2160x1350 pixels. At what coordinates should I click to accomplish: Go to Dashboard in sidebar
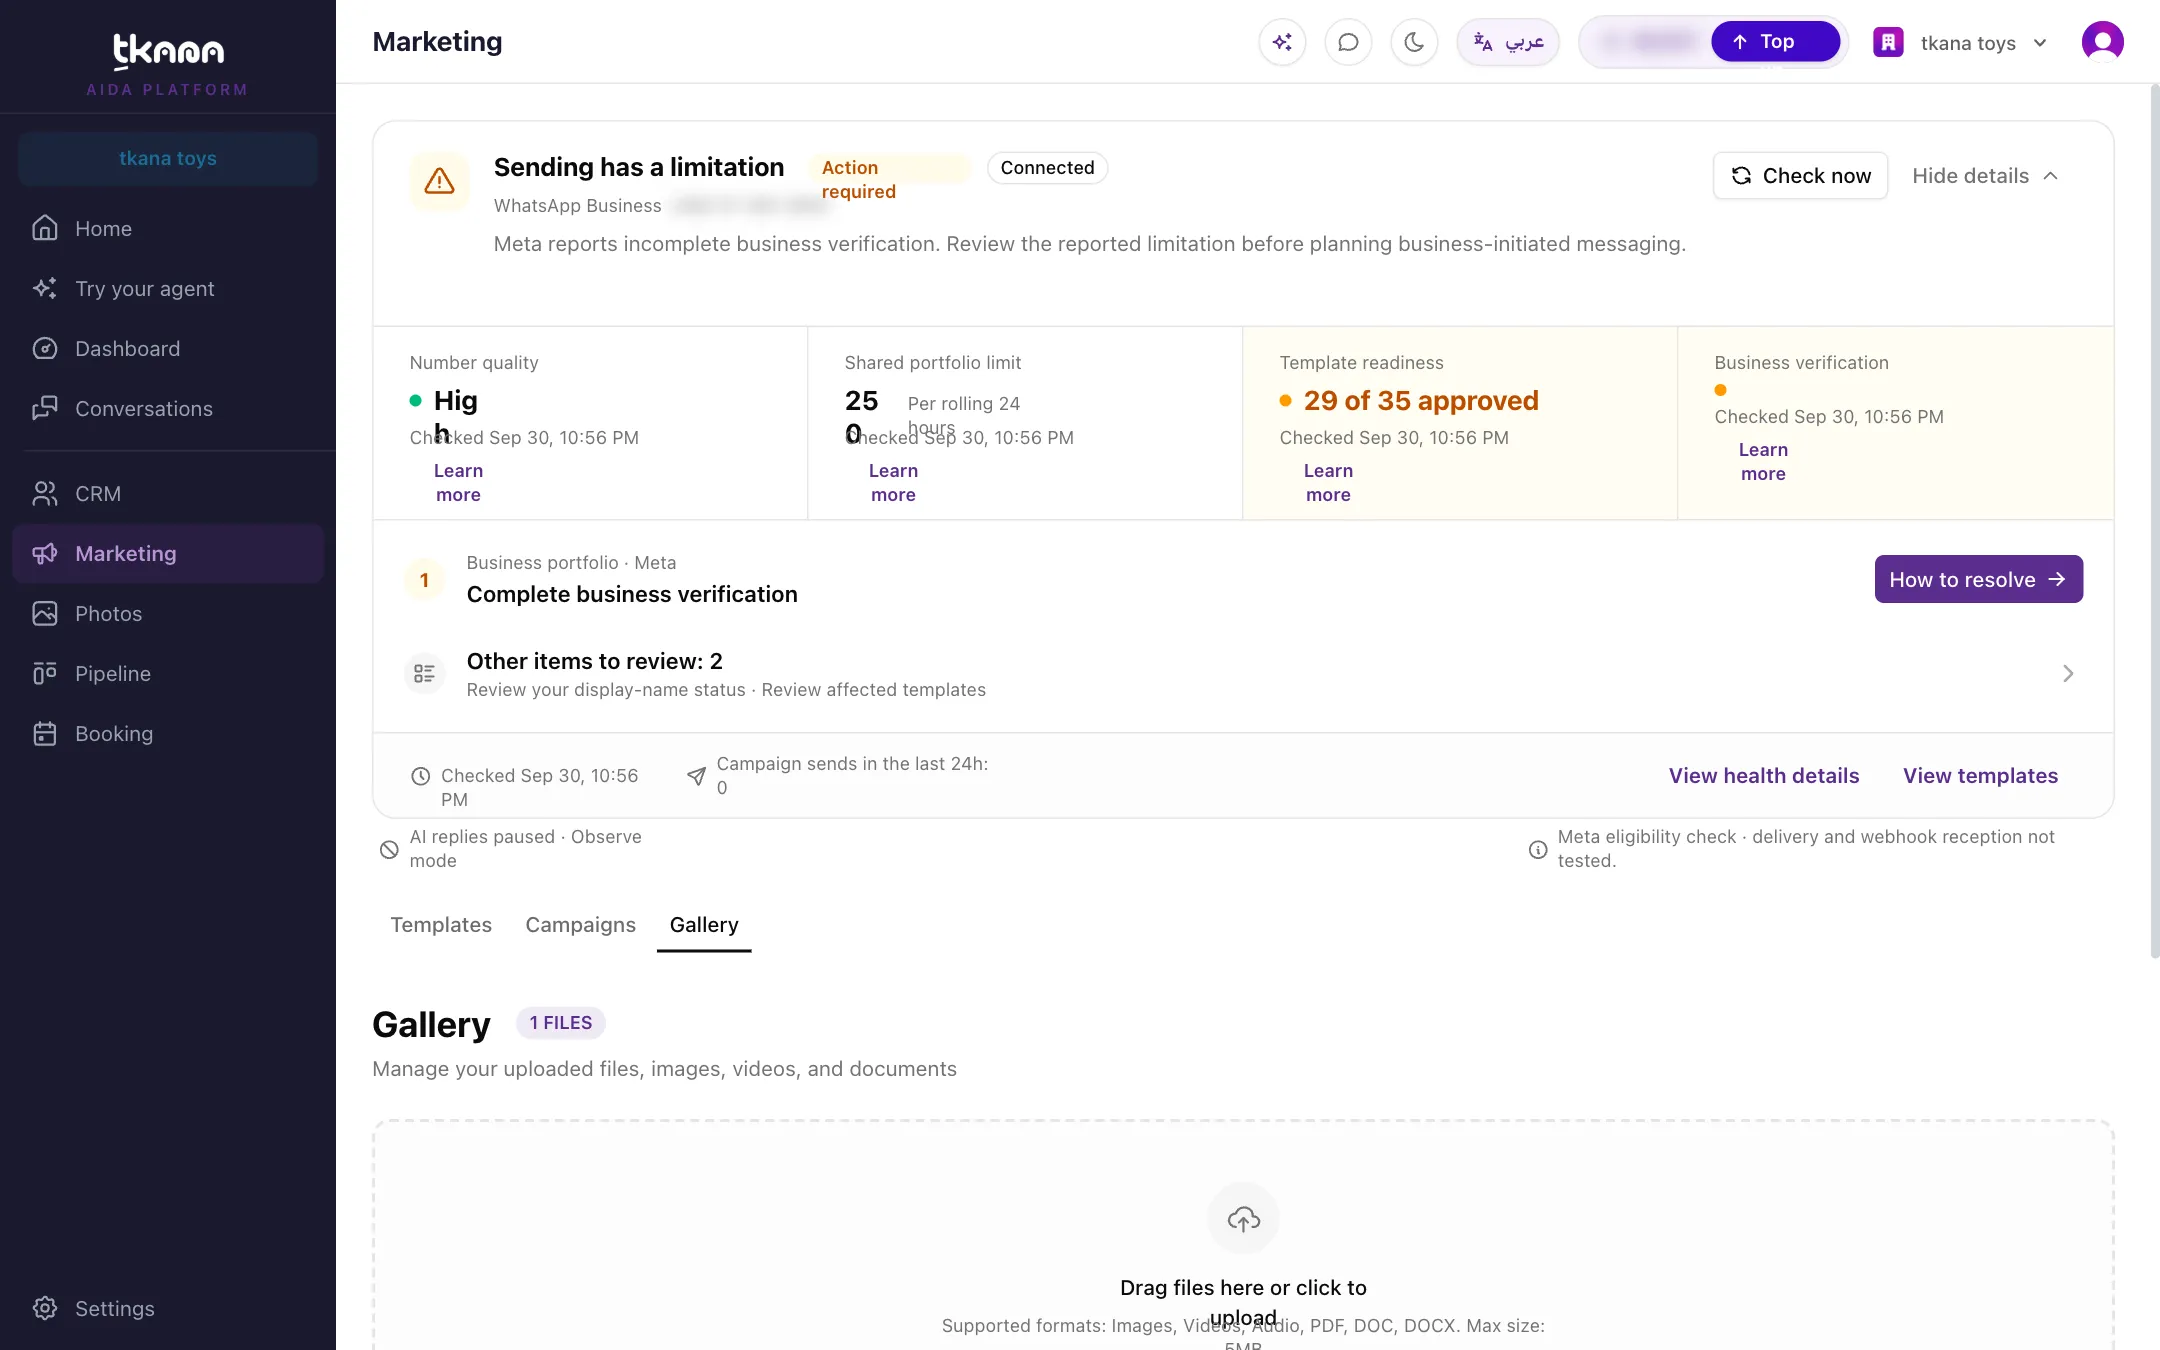168,348
